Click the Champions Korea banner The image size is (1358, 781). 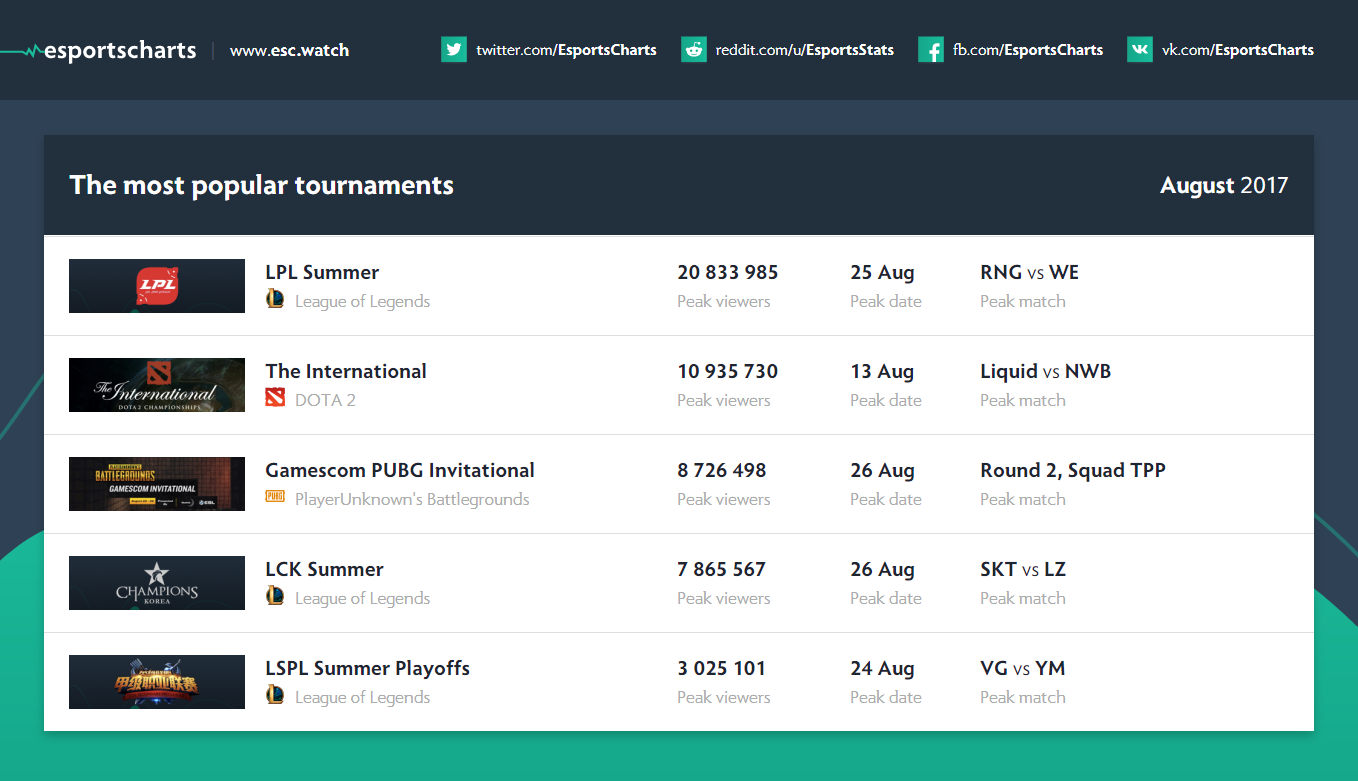tap(157, 583)
